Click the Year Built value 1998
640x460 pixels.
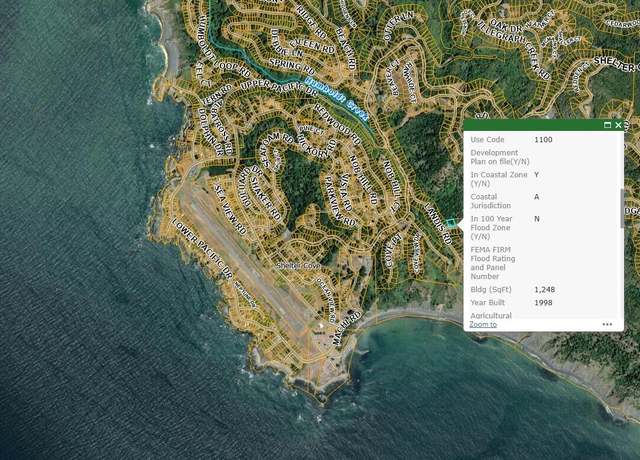coord(543,303)
